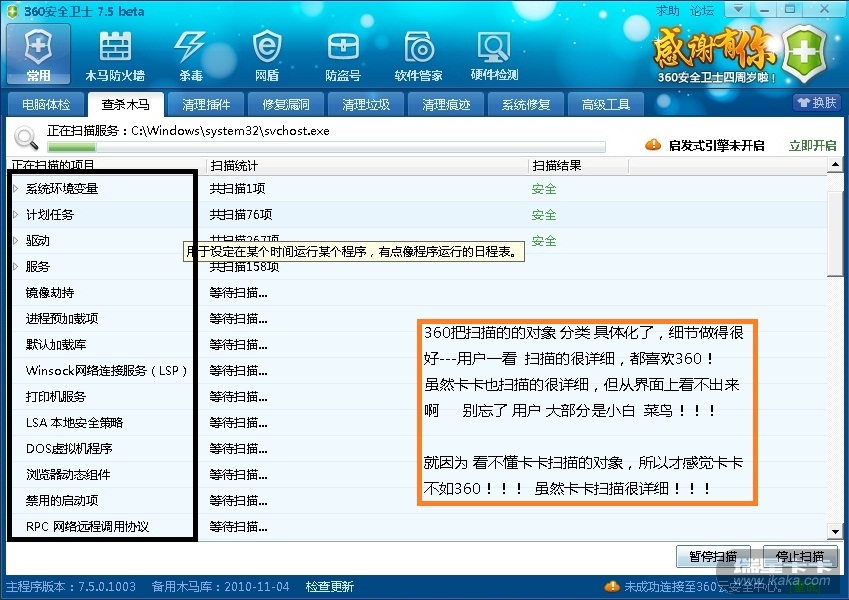
Task: Switch to the 查杀木马 tab
Action: pos(126,104)
